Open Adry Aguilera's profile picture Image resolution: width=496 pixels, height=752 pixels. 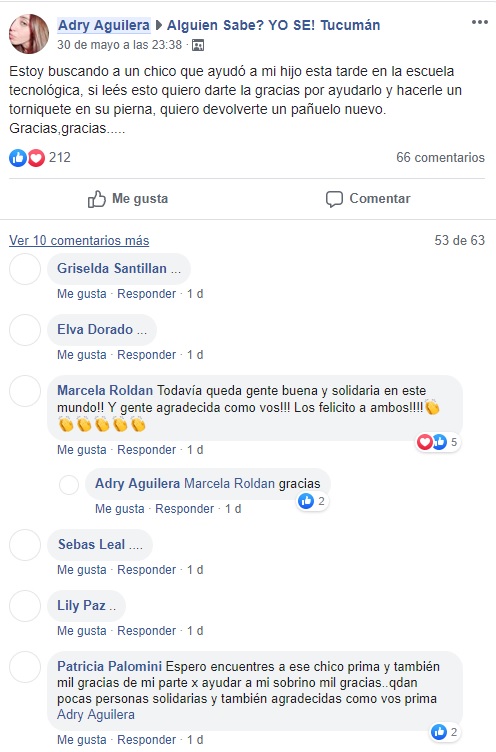[29, 34]
